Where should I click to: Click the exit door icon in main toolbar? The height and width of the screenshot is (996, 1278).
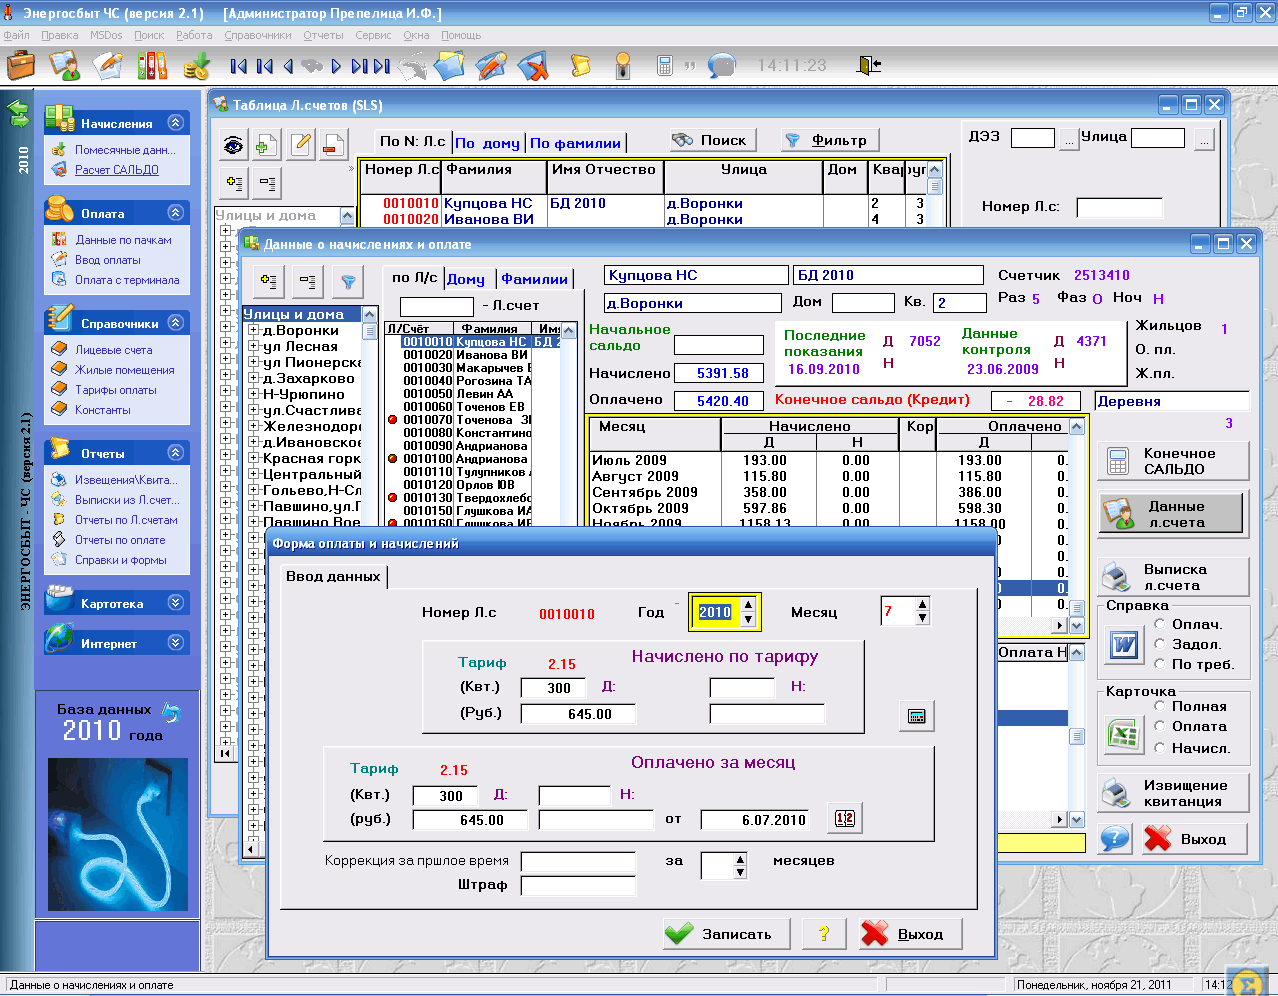[x=868, y=65]
